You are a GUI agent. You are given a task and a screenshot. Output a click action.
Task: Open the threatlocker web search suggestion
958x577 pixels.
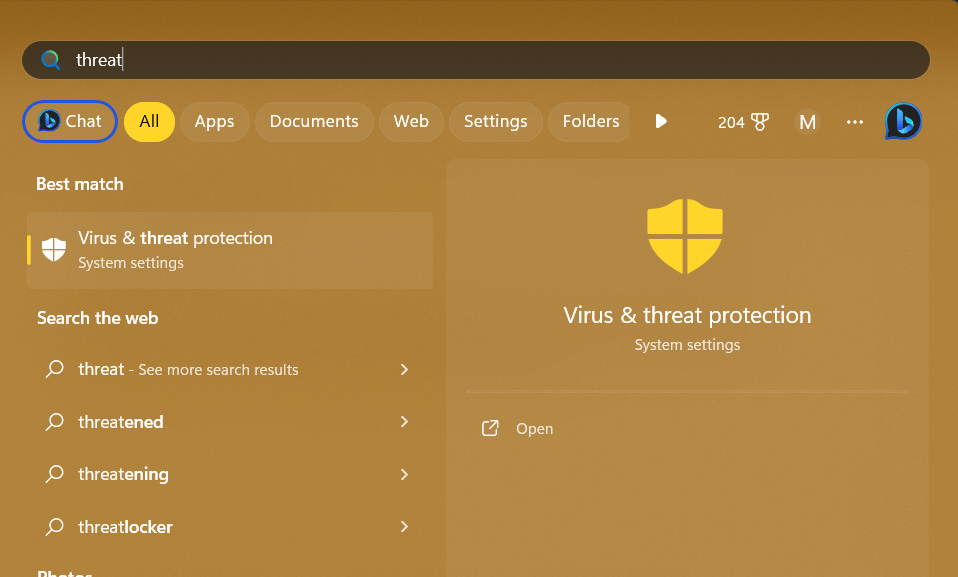pos(125,526)
